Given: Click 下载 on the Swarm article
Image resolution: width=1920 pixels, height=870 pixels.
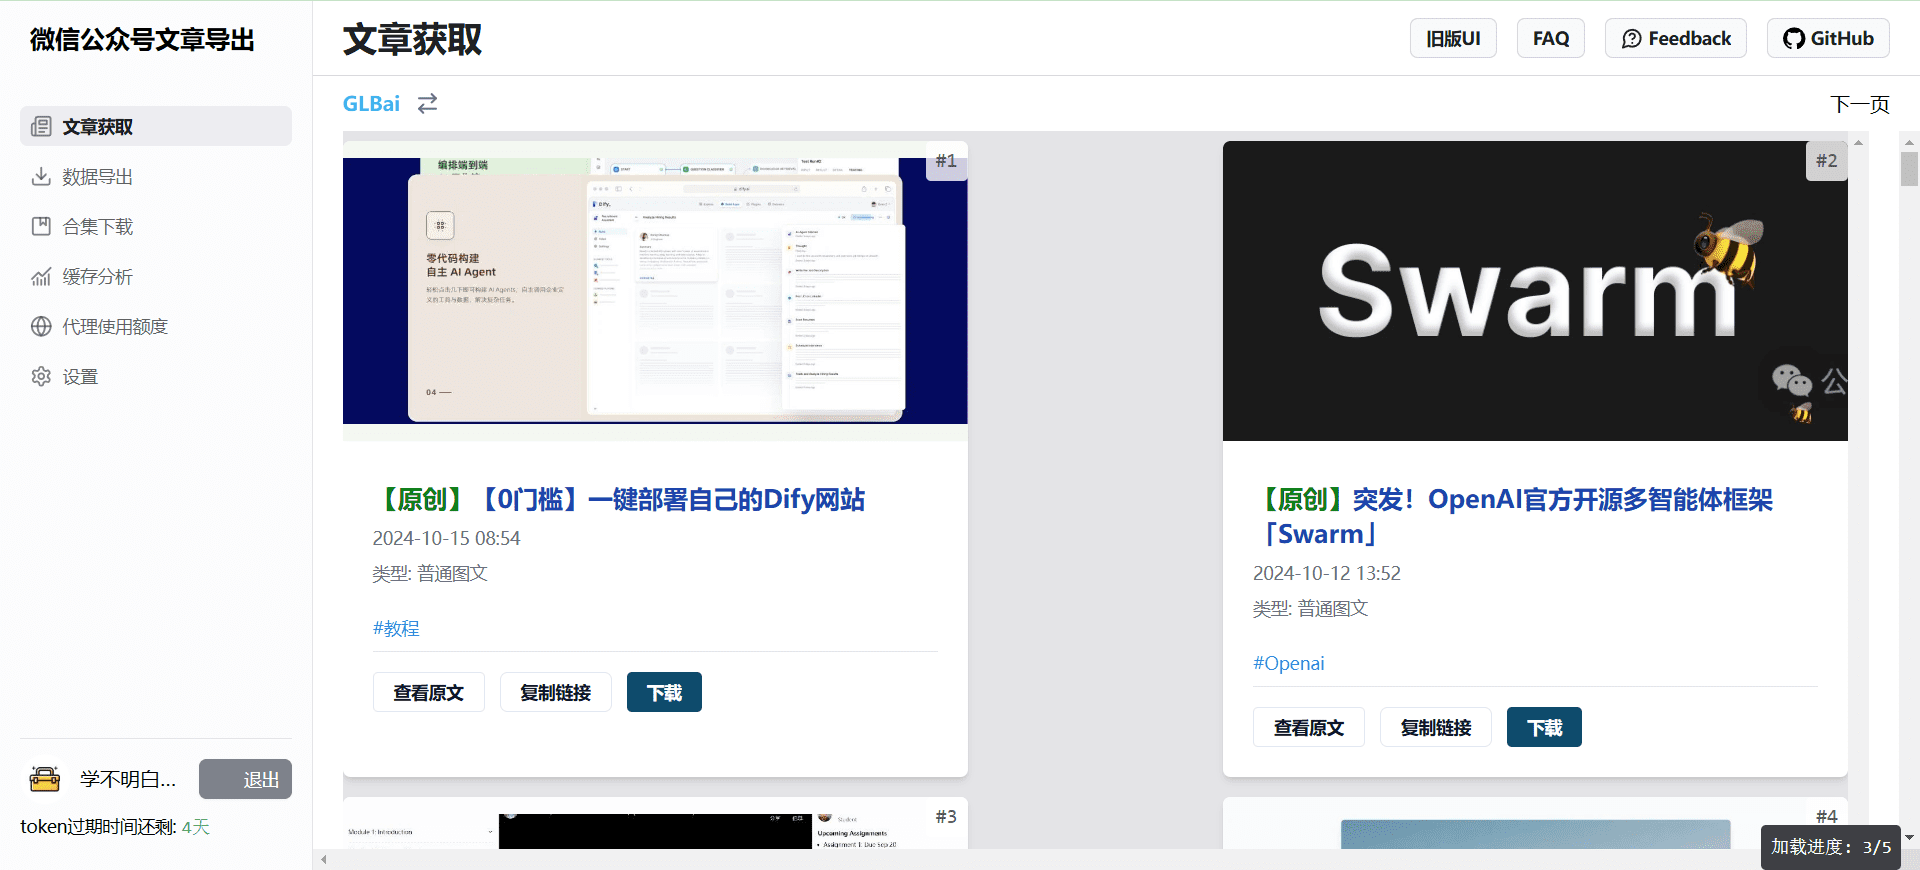Looking at the screenshot, I should [1544, 727].
